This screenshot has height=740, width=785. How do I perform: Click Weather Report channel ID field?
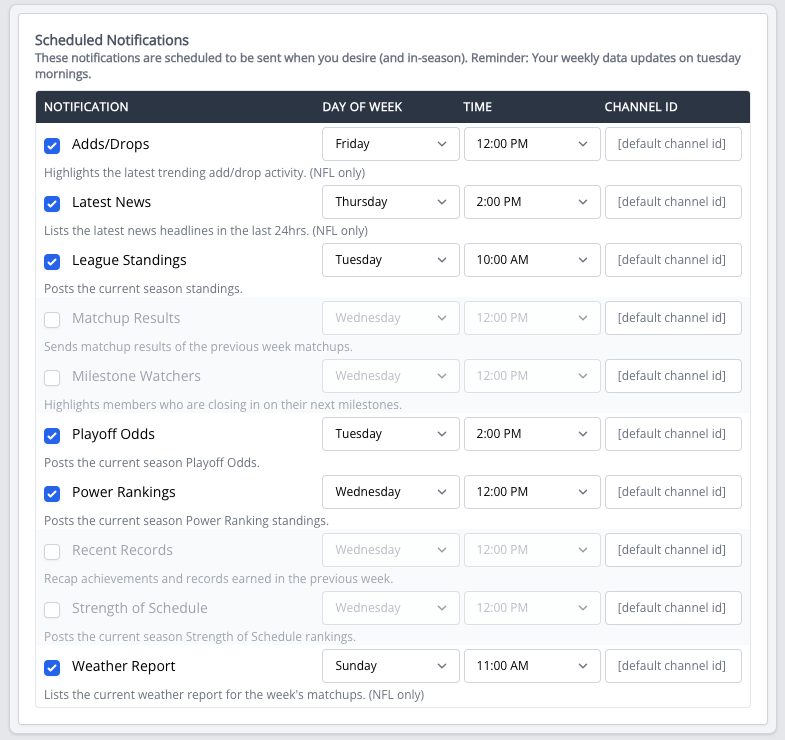(x=673, y=666)
